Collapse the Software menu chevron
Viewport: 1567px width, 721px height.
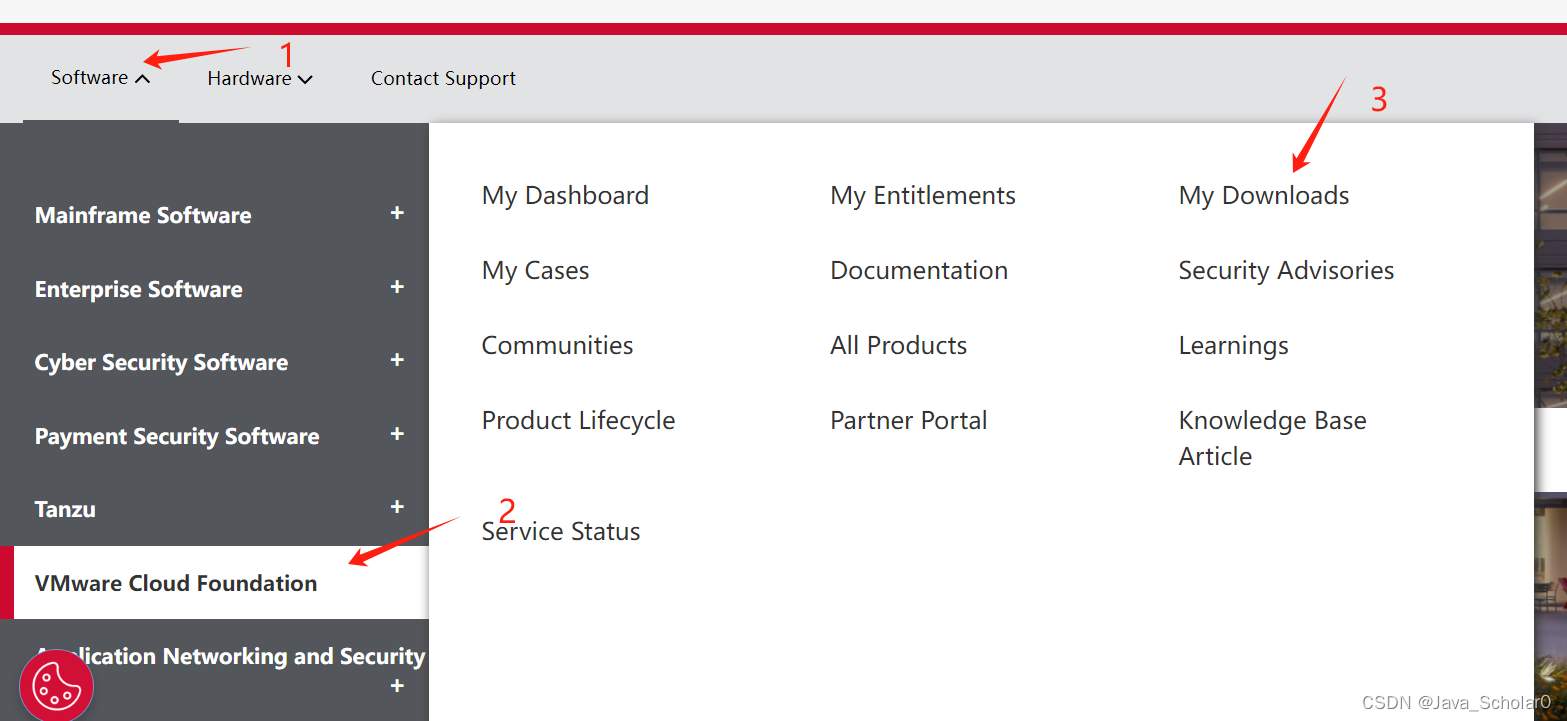142,79
